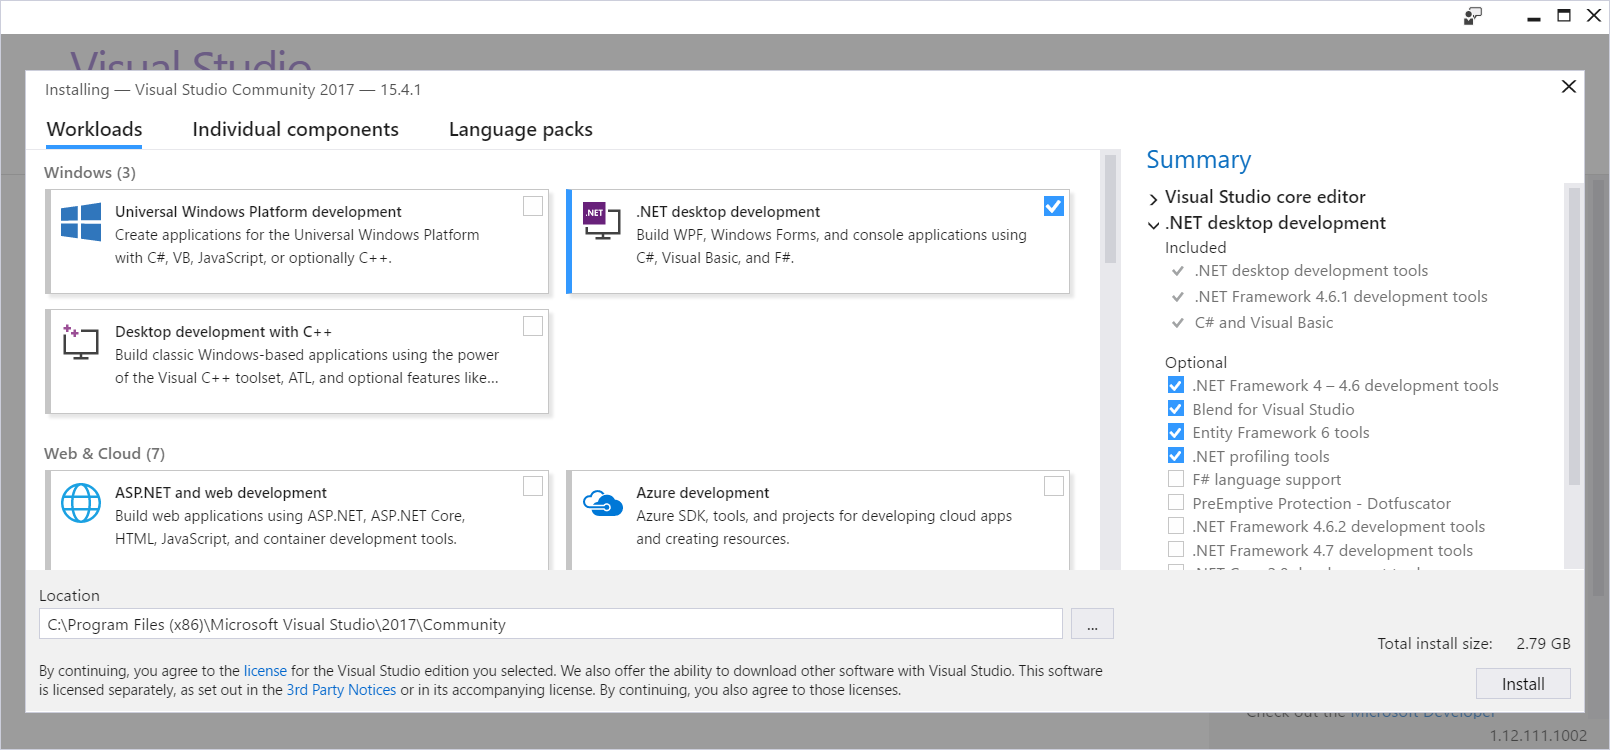Select the Desktop development with C++ card
The width and height of the screenshot is (1610, 750).
click(297, 361)
